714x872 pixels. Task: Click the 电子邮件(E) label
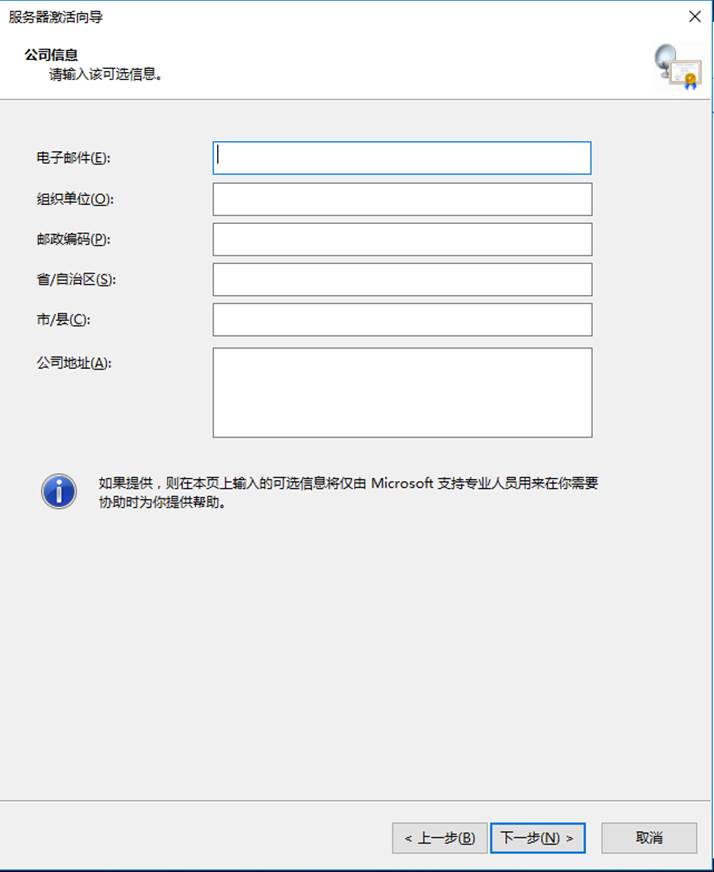click(x=73, y=158)
